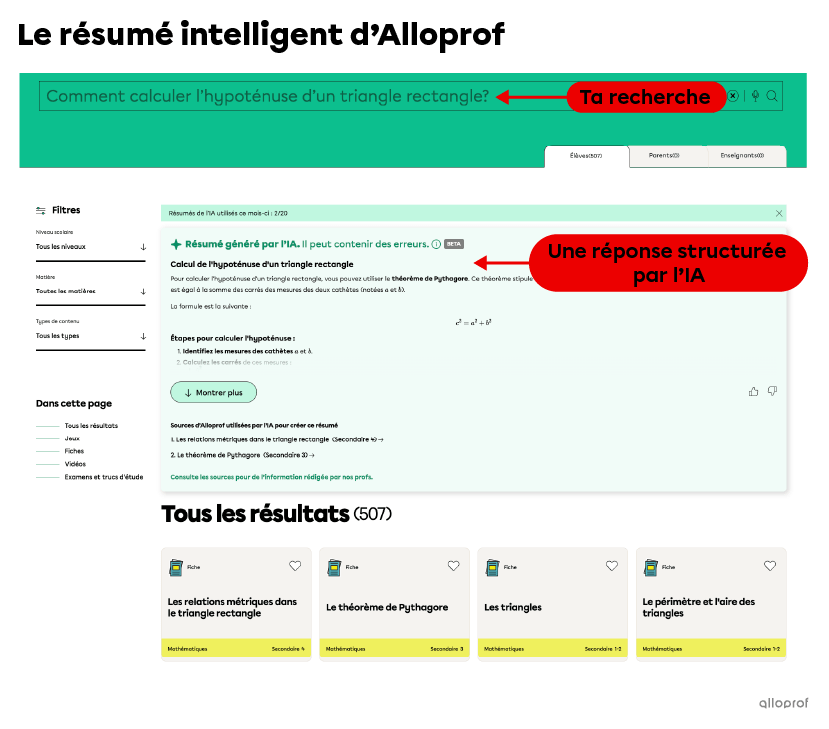Click the 'Tous les résultats (507)' heading
Viewport: 829px width, 729px height.
[x=277, y=514]
